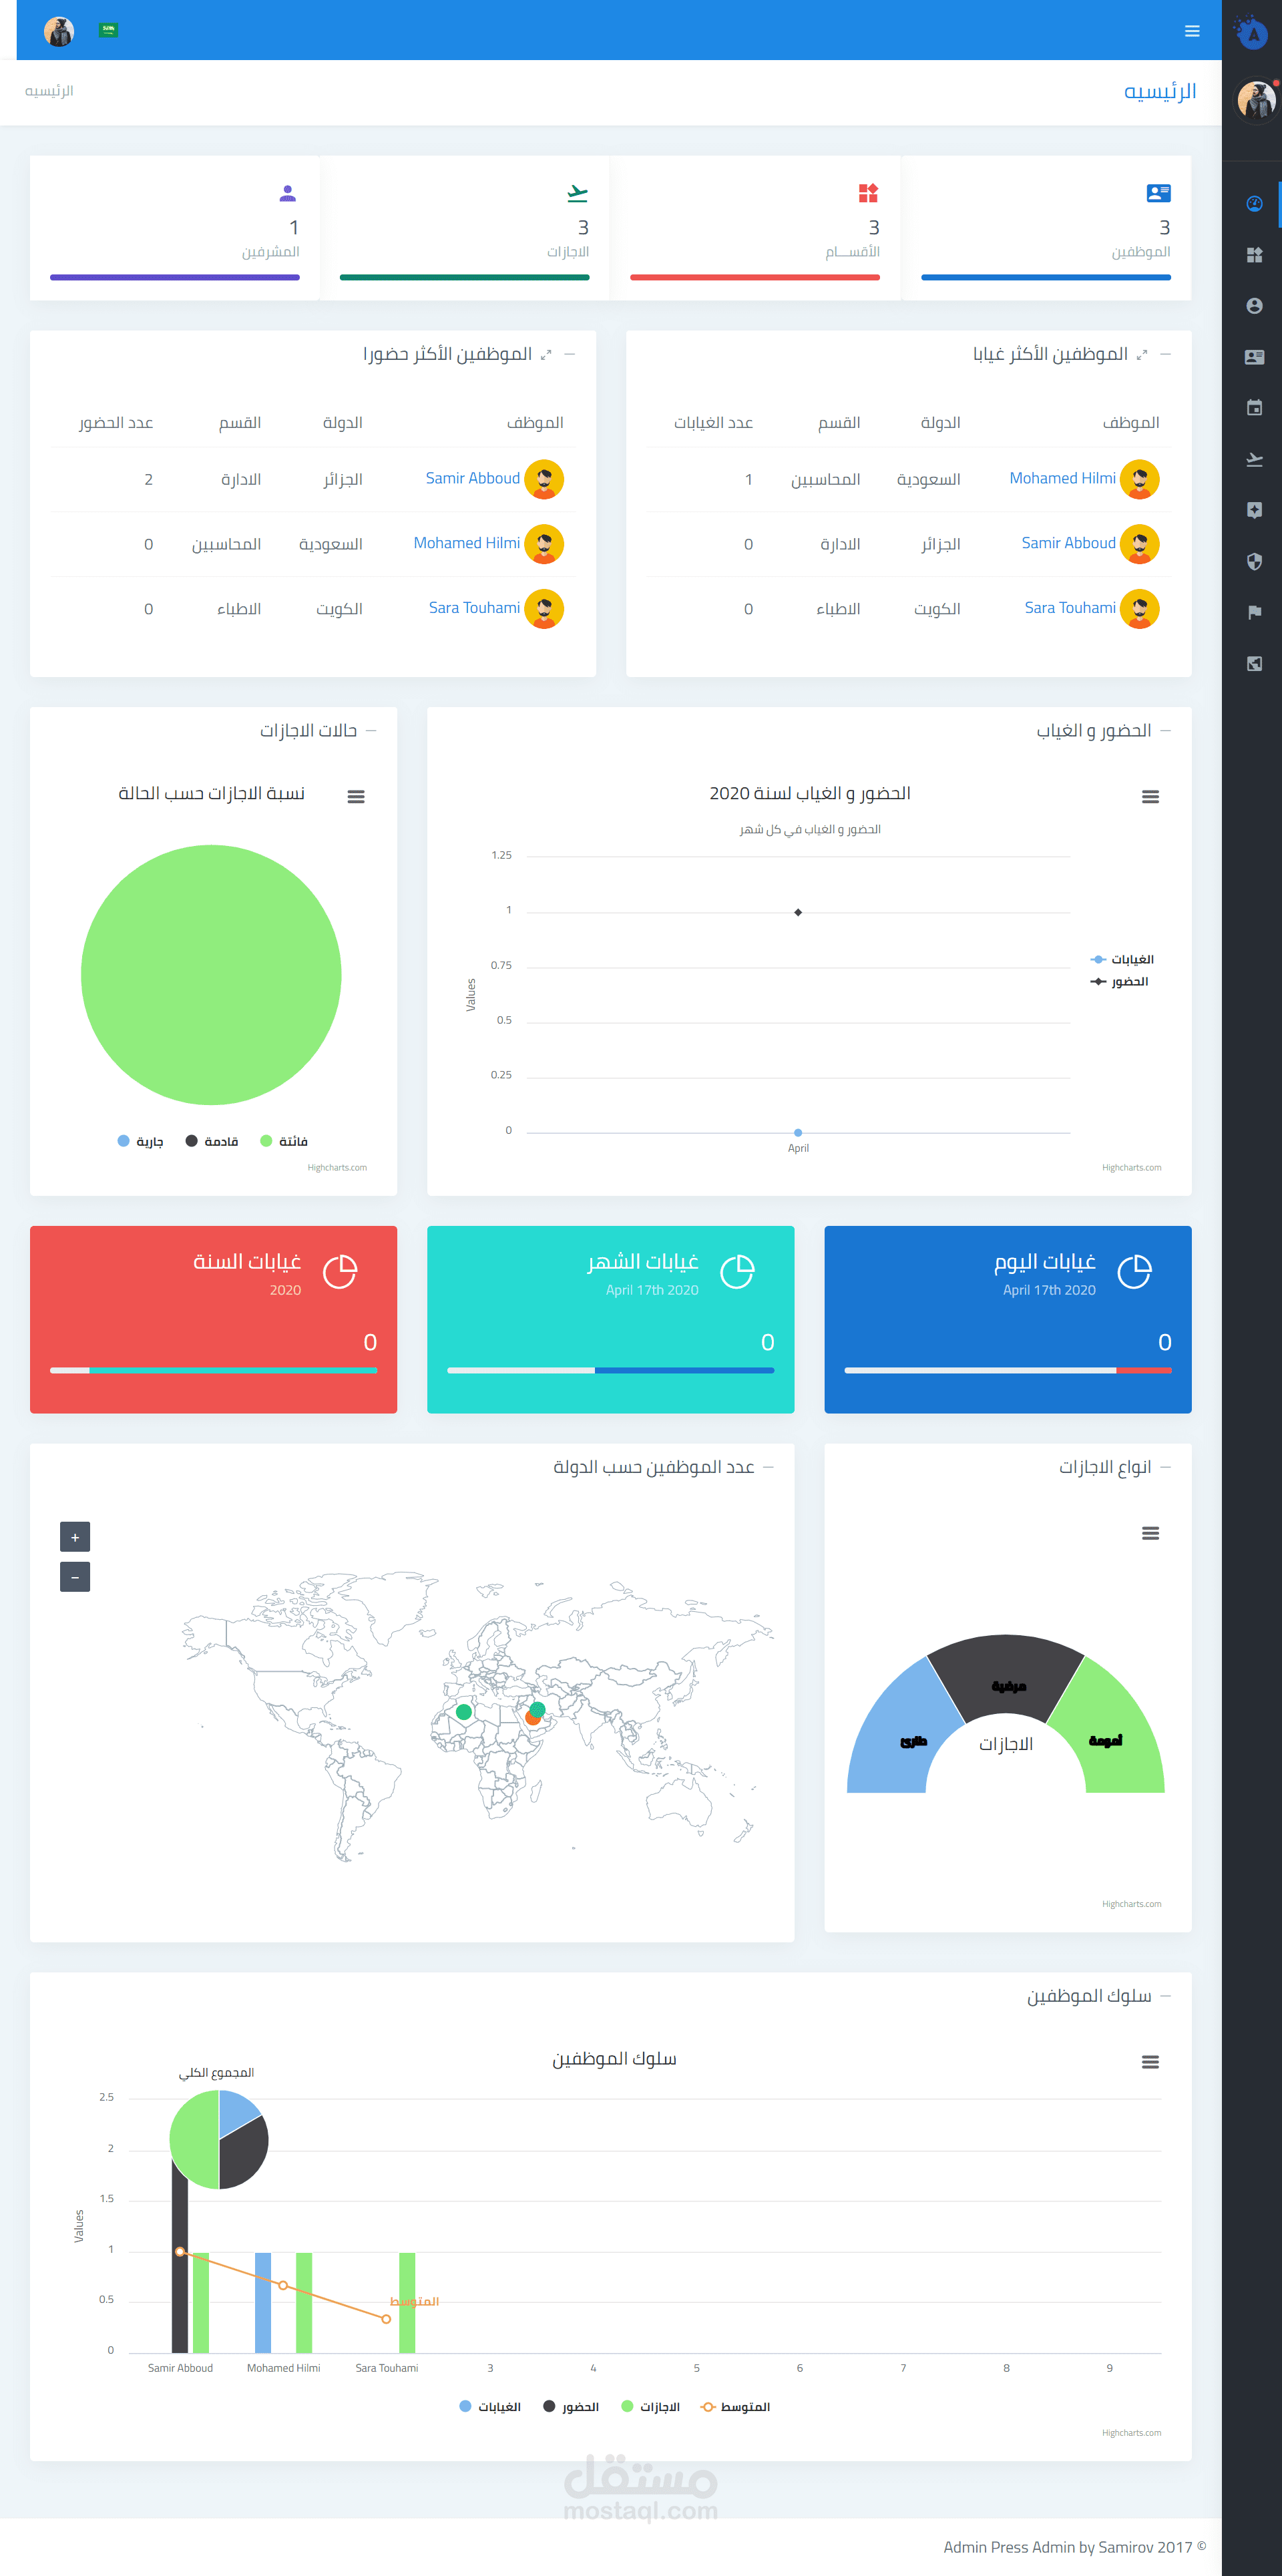Open the departments widgets sidebar icon
The image size is (1282, 2576).
[1254, 255]
